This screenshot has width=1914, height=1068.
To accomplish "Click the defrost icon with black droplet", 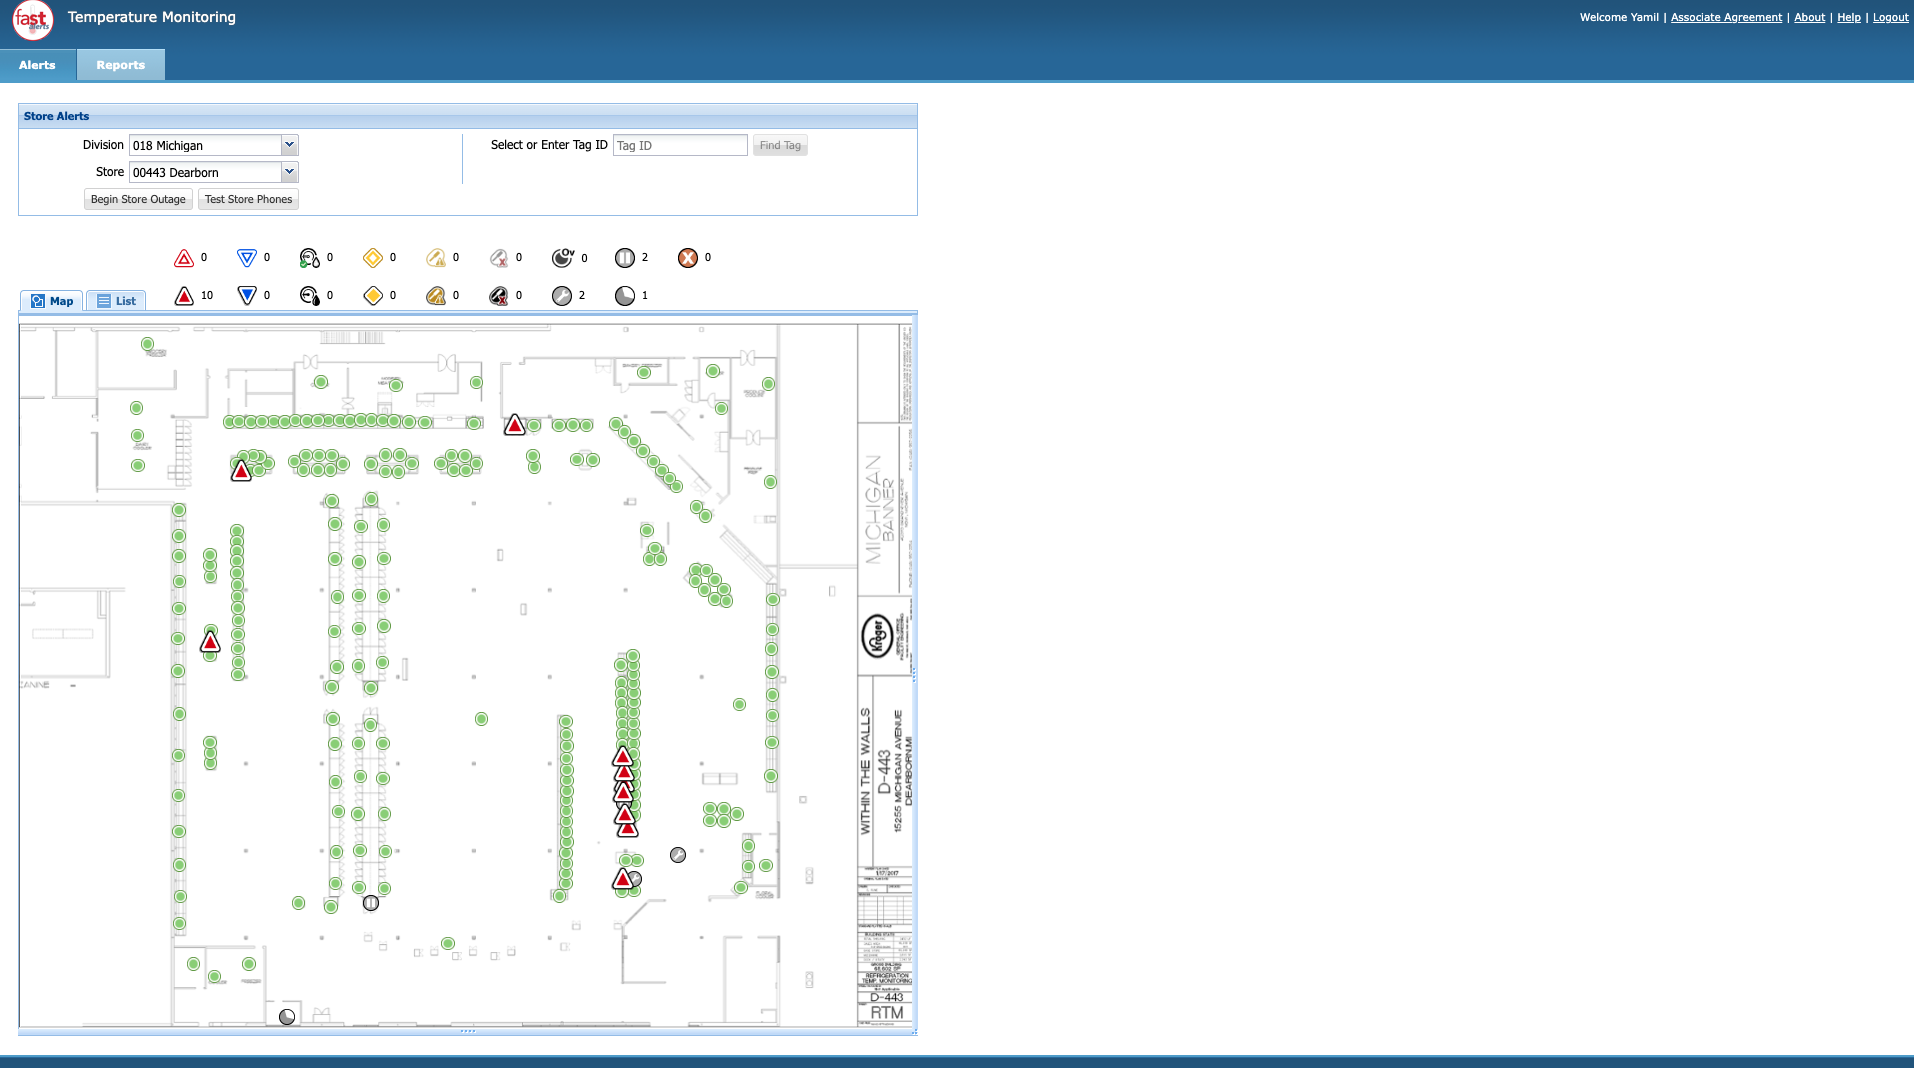I will click(x=310, y=296).
